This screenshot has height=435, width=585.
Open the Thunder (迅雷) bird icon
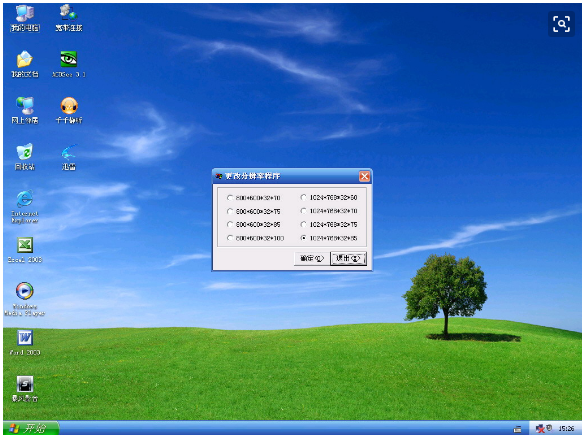pos(69,157)
